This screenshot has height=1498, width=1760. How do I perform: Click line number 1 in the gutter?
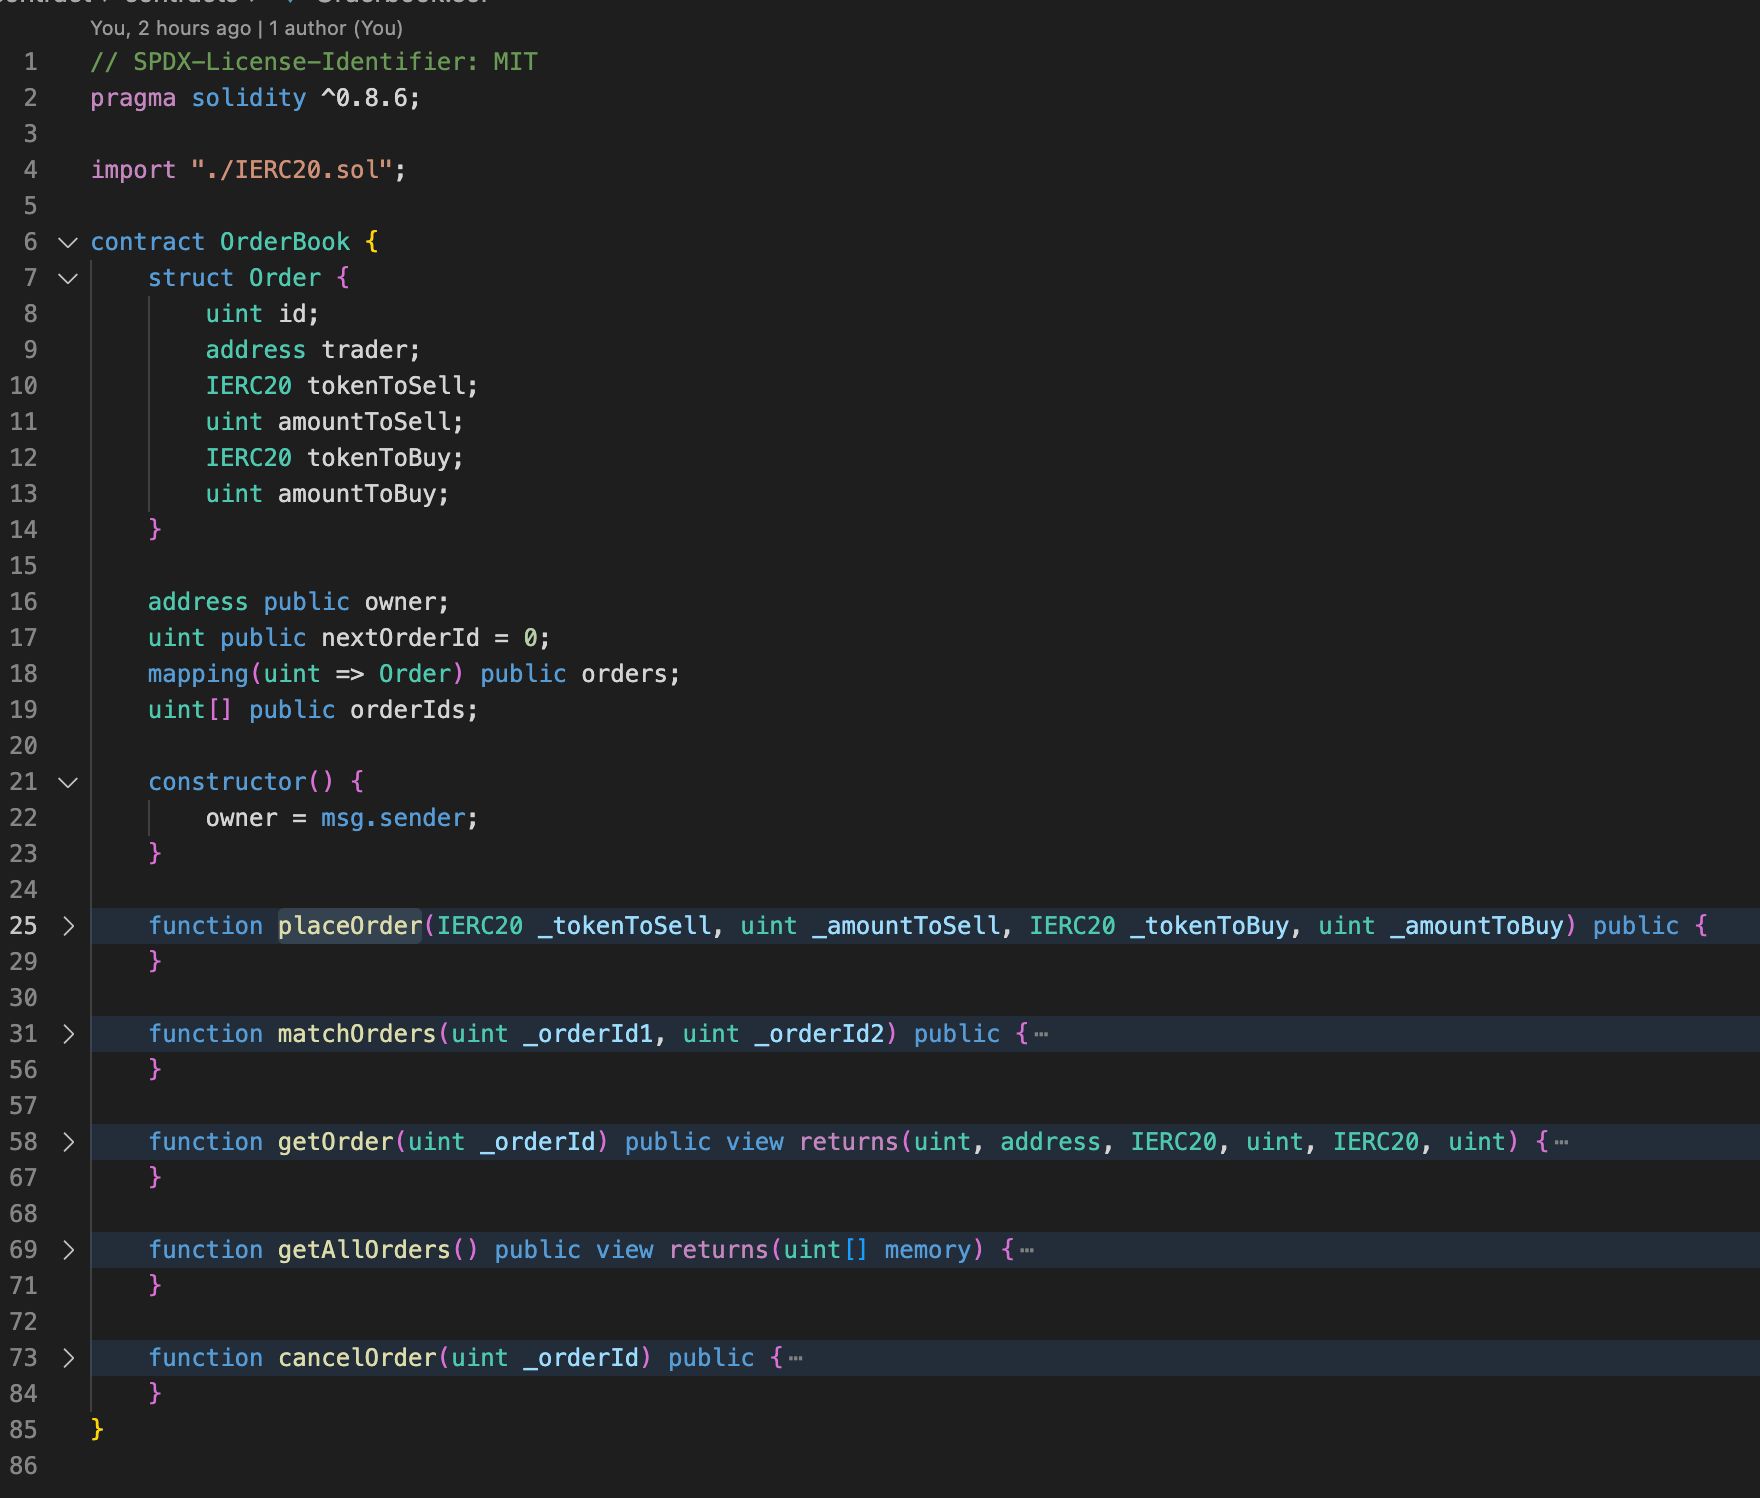click(31, 62)
